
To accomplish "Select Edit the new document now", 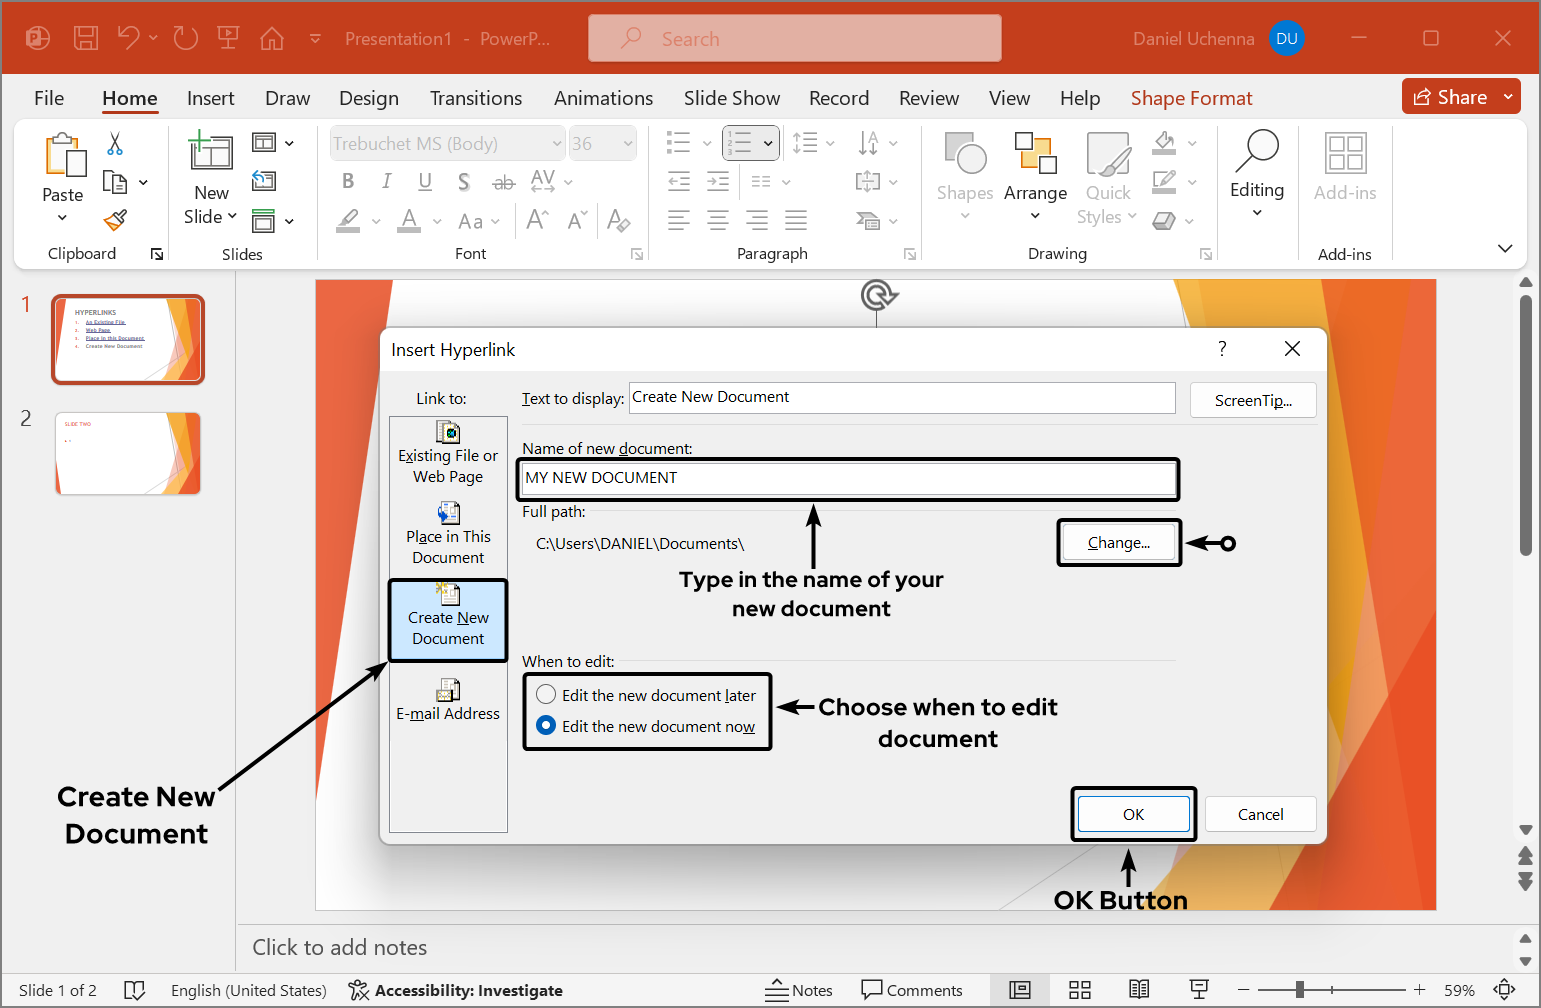I will click(546, 725).
